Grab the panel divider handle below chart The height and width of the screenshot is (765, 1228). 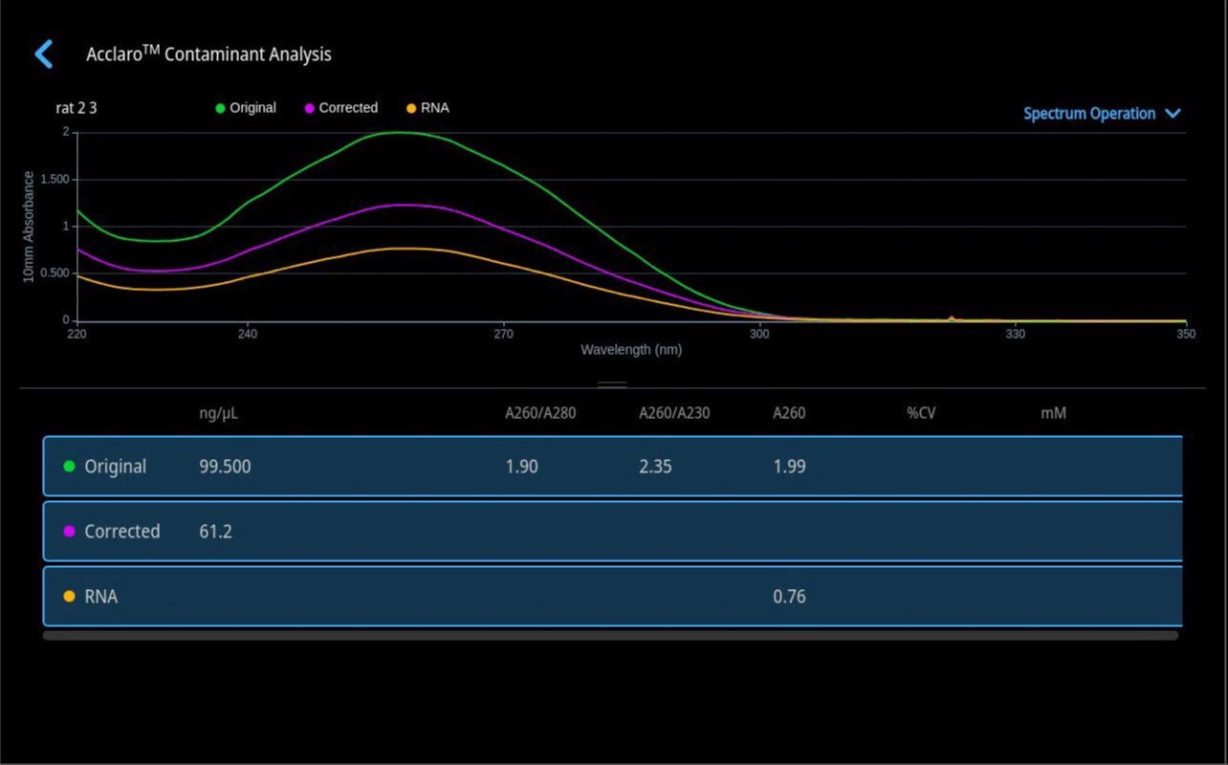click(x=612, y=384)
